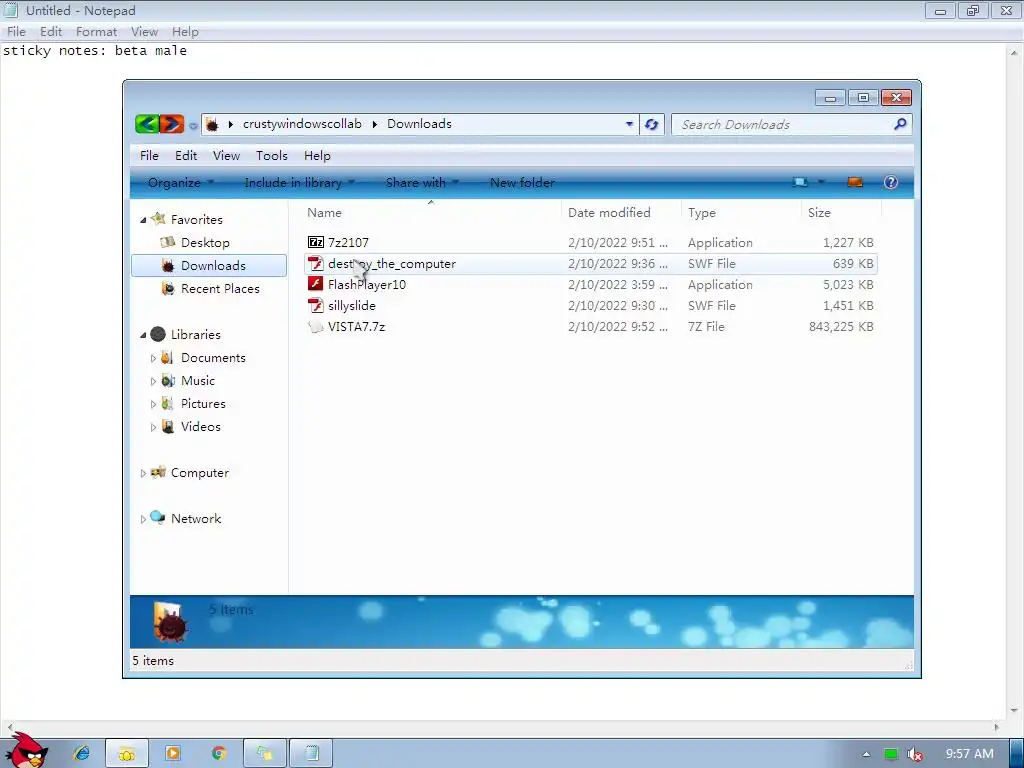Viewport: 1024px width, 768px height.
Task: Click the Angry Bird start button
Action: [26, 750]
